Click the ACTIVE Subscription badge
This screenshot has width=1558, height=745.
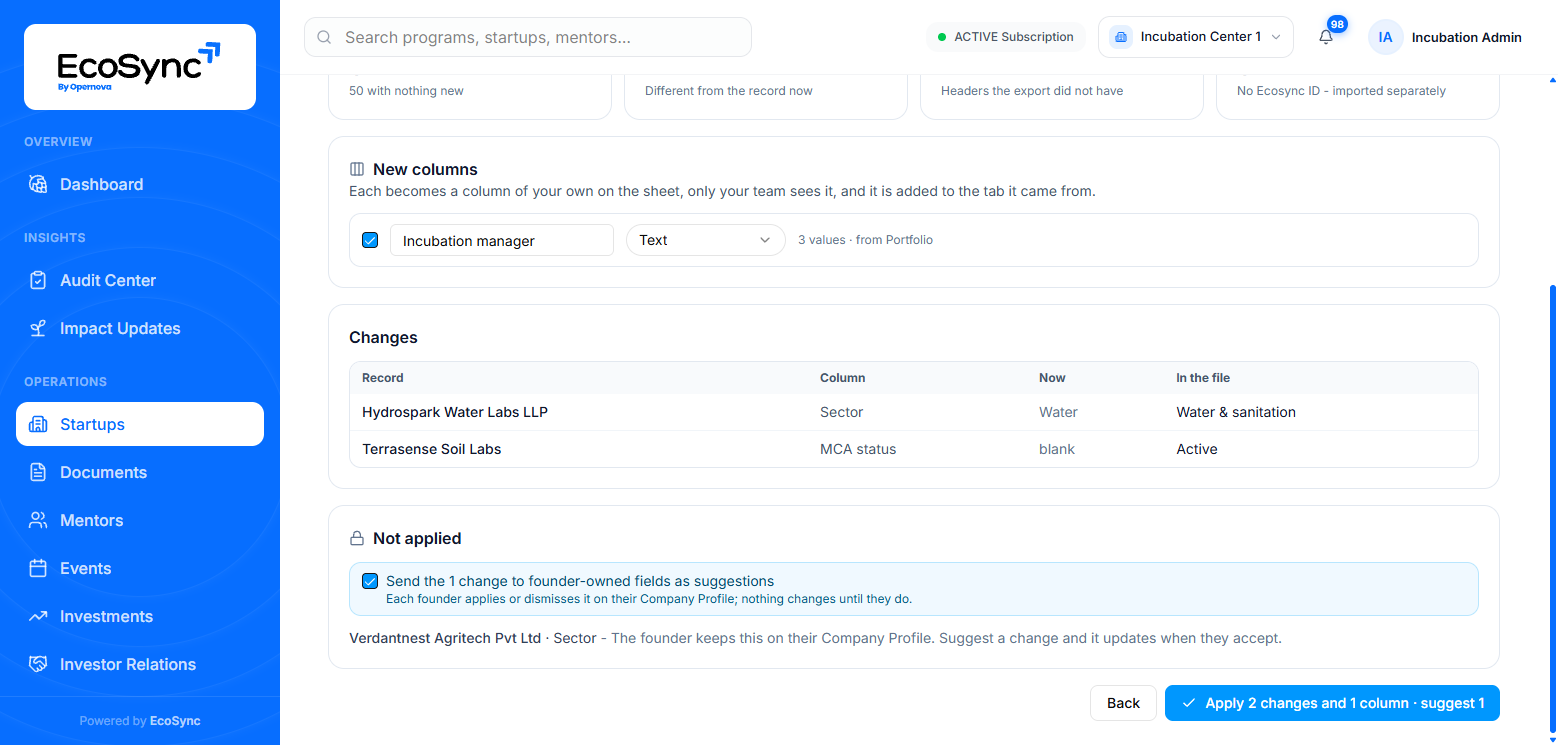pos(1006,37)
